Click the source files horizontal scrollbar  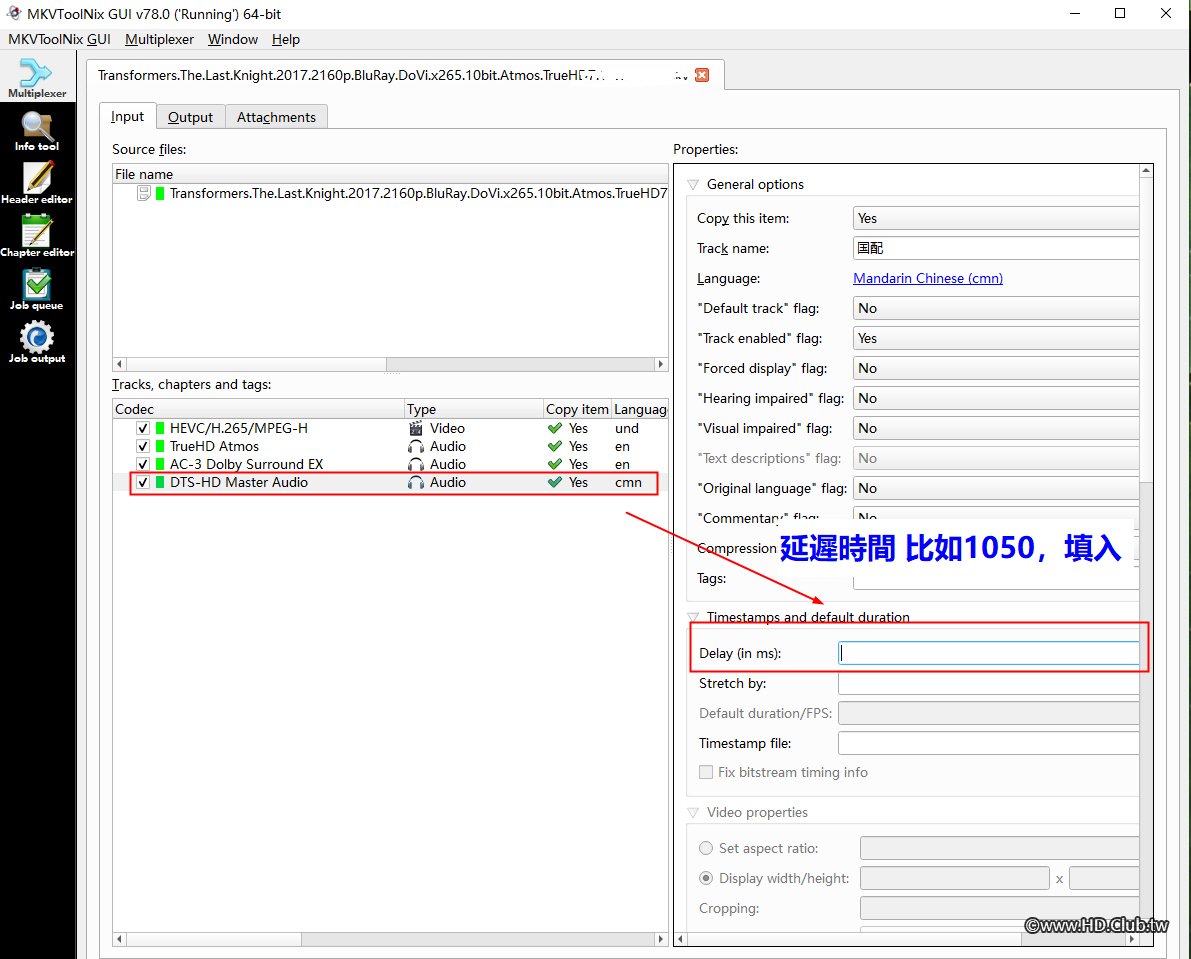(x=390, y=364)
